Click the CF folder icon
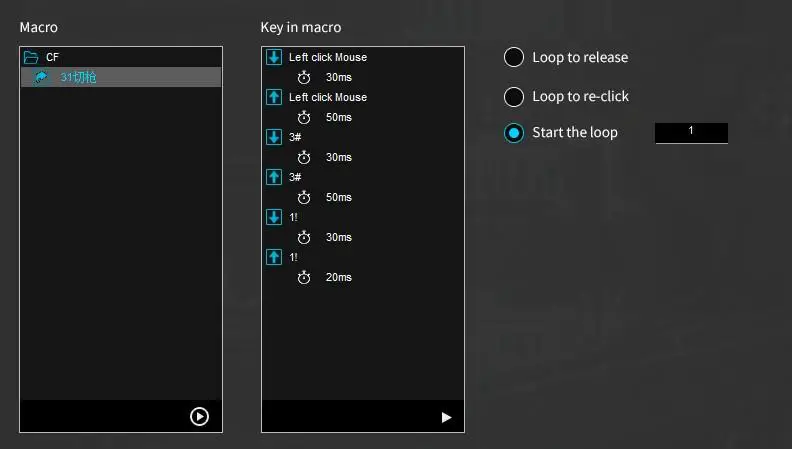792x449 pixels. (x=31, y=58)
